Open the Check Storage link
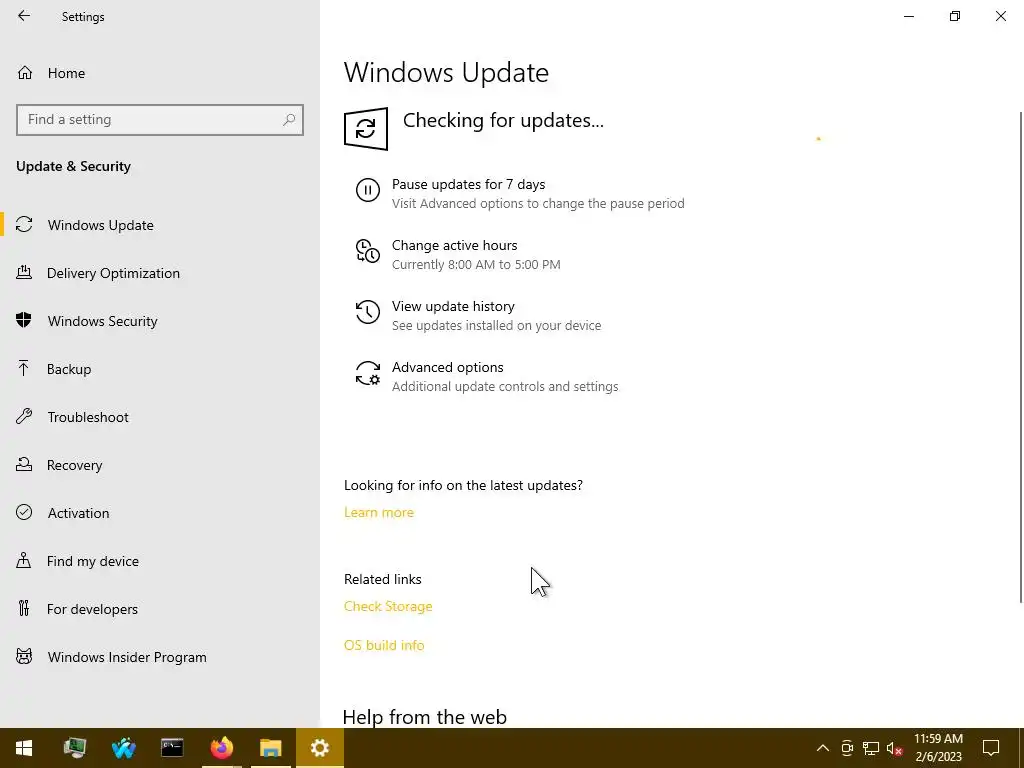The height and width of the screenshot is (768, 1024). [x=388, y=607]
